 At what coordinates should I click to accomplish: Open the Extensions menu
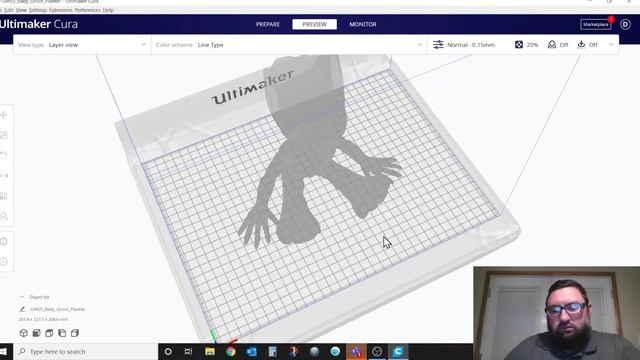[61, 10]
